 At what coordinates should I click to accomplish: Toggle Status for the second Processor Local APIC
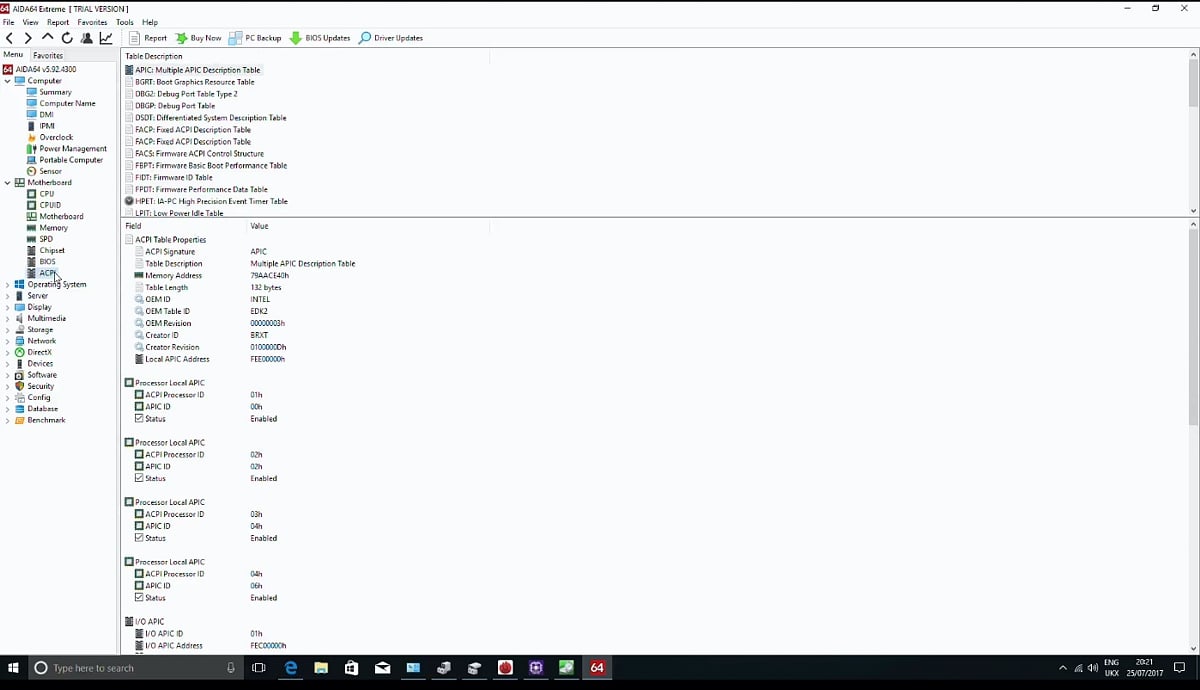pos(140,478)
